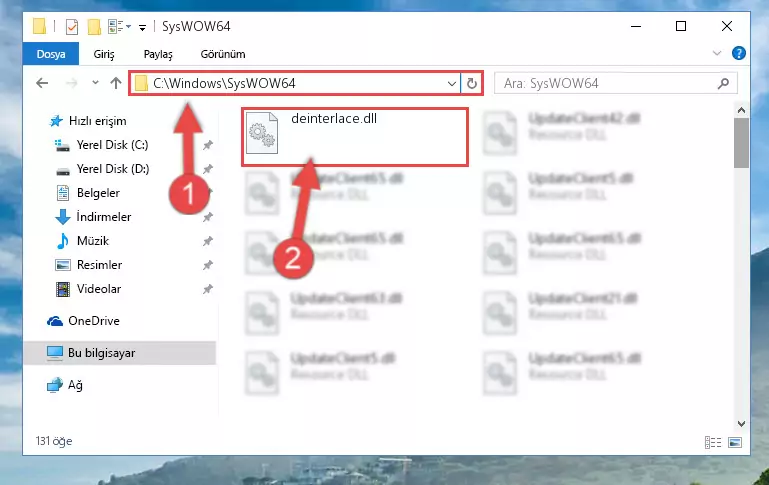This screenshot has width=769, height=485.
Task: Click the vertical scrollbar thumb
Action: [741, 143]
